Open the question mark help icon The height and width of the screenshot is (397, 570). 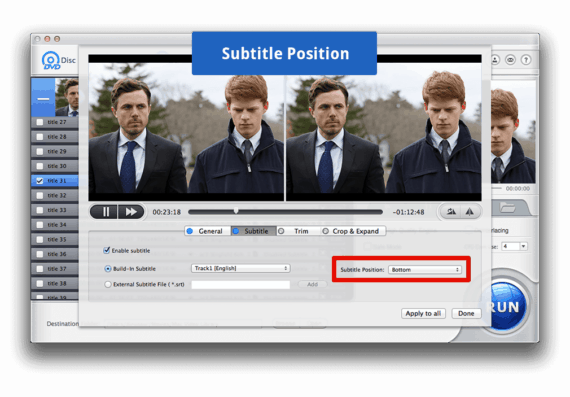coord(526,60)
